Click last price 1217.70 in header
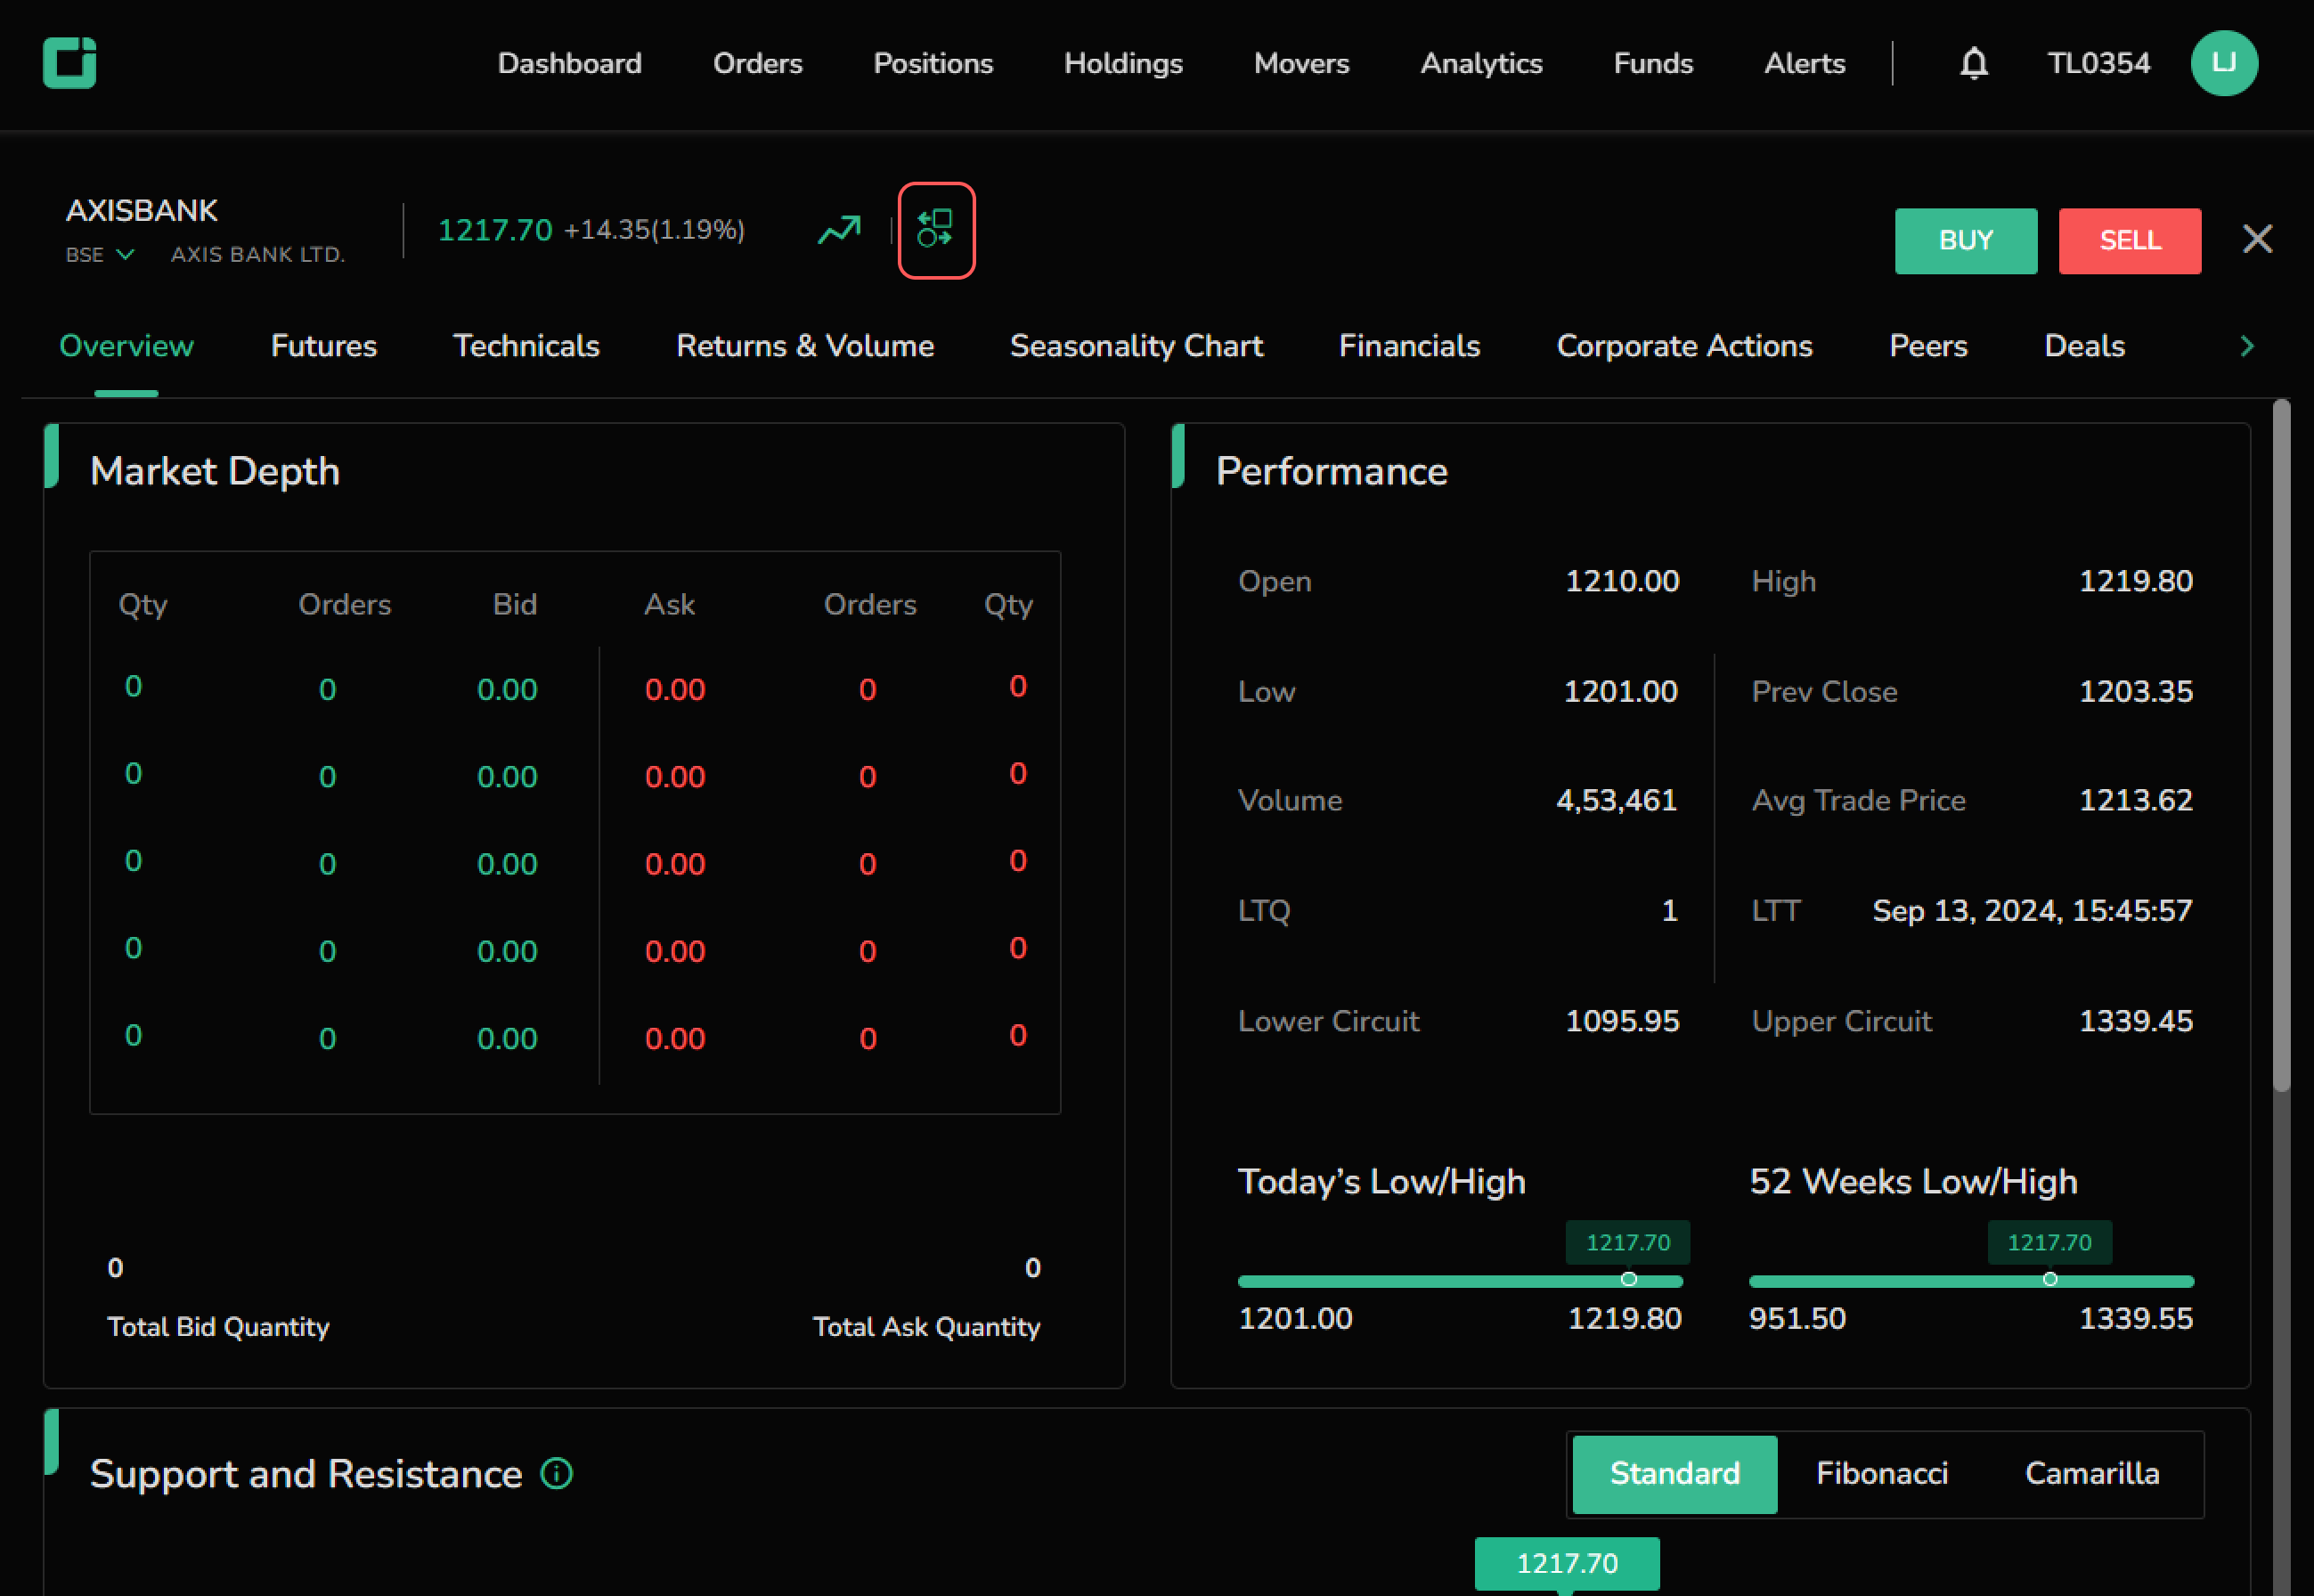Screen dimensions: 2314x1596 tap(495, 230)
